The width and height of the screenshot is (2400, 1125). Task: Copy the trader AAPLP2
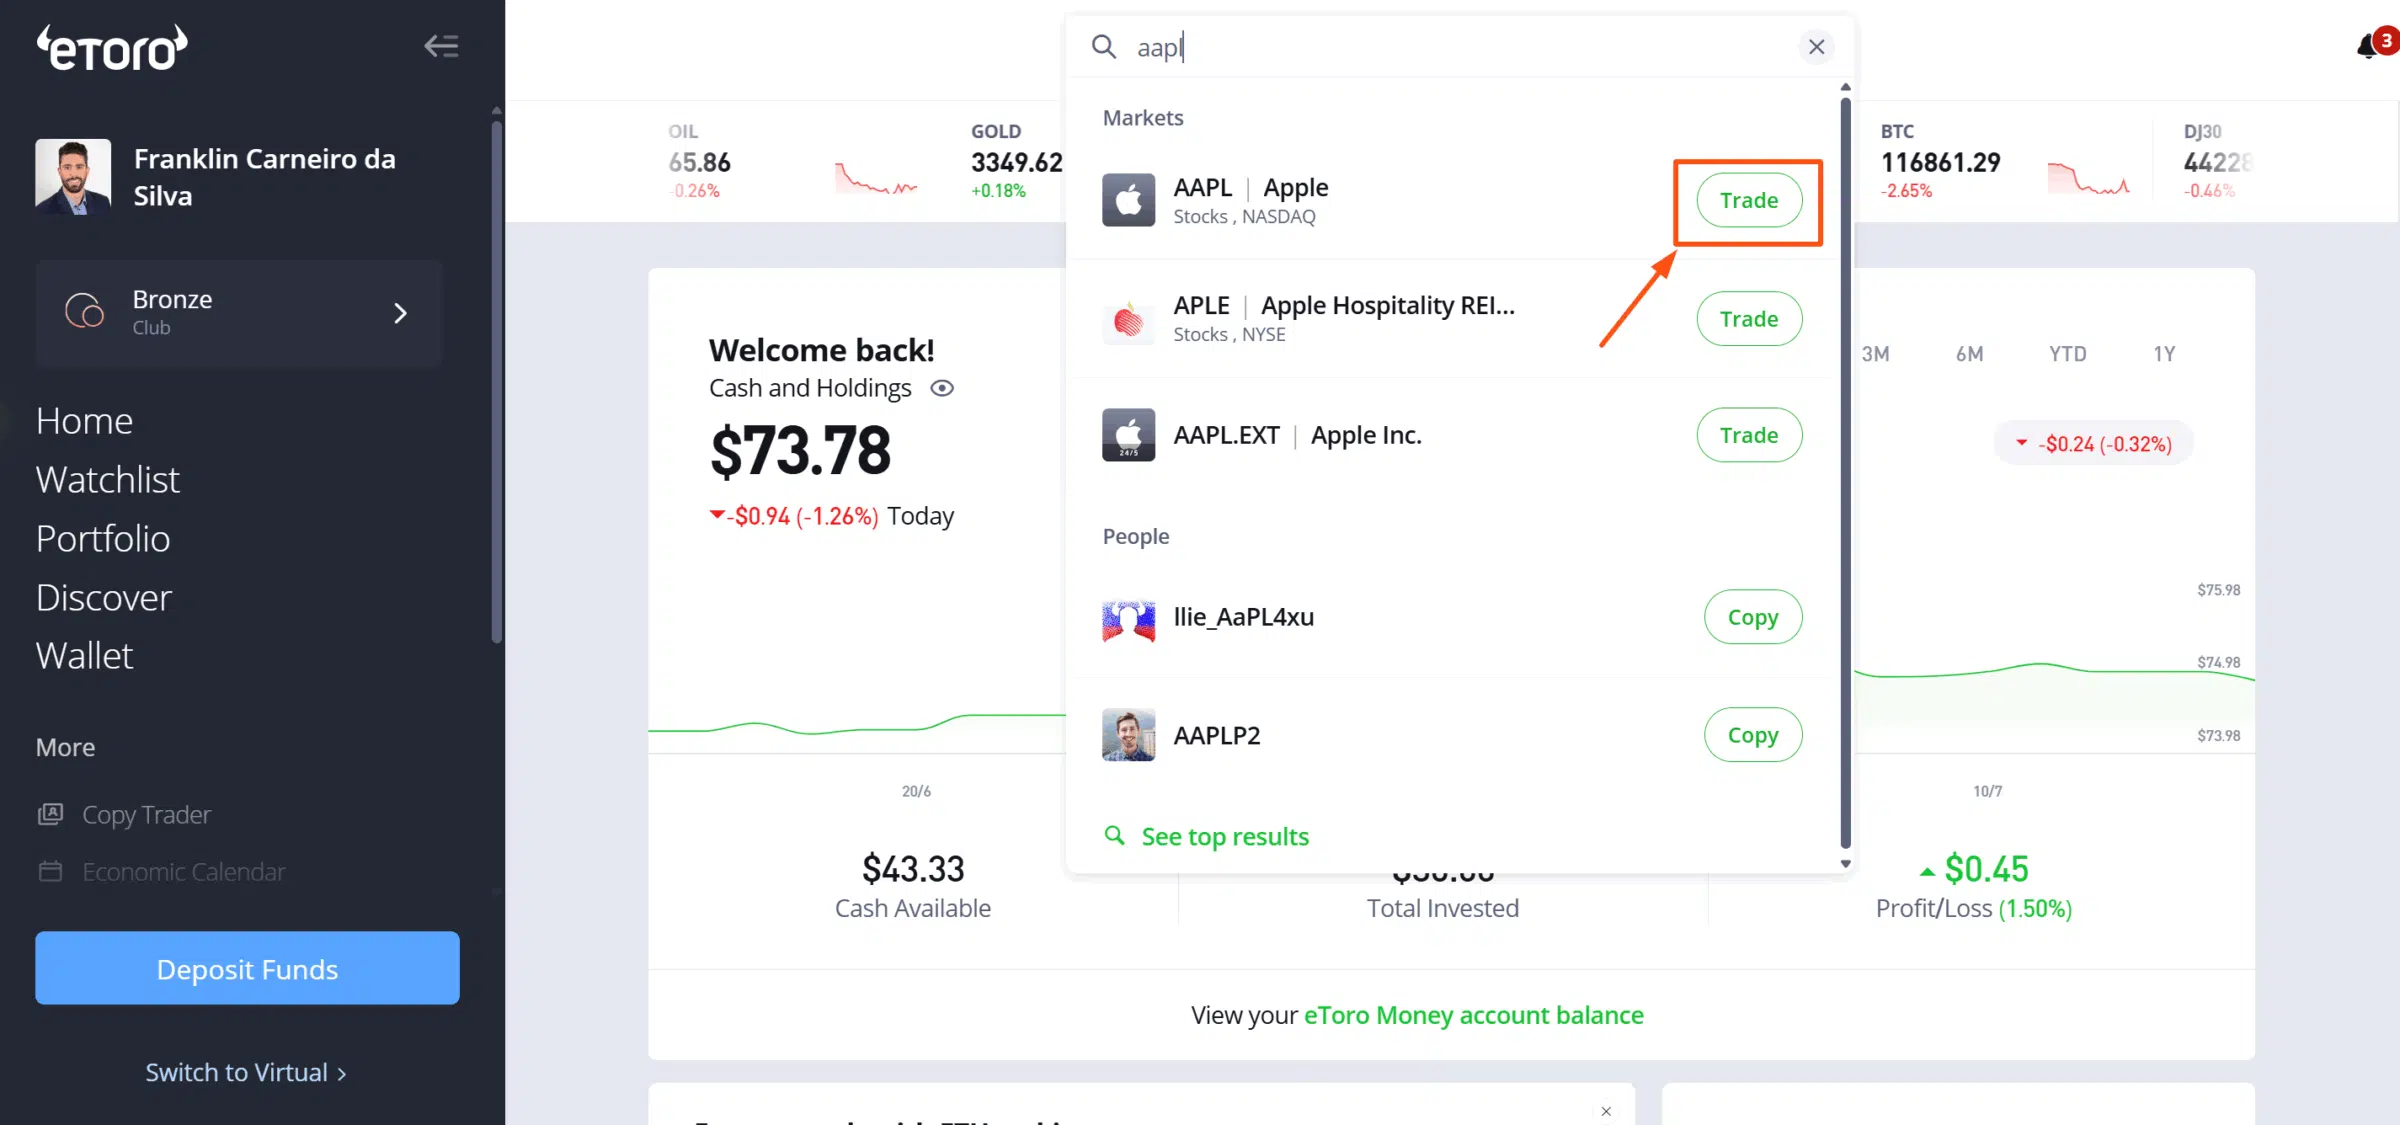(x=1753, y=735)
